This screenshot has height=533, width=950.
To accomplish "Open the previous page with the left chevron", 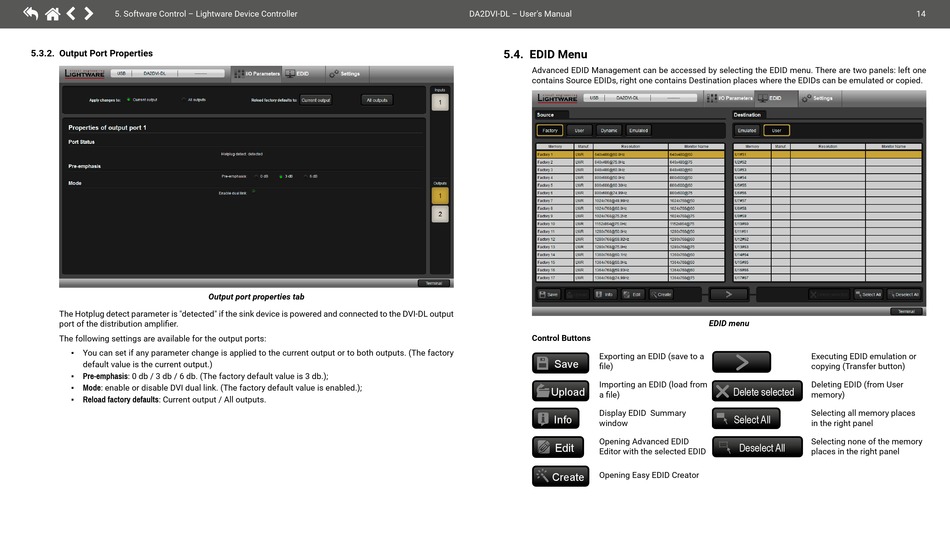I will click(71, 13).
